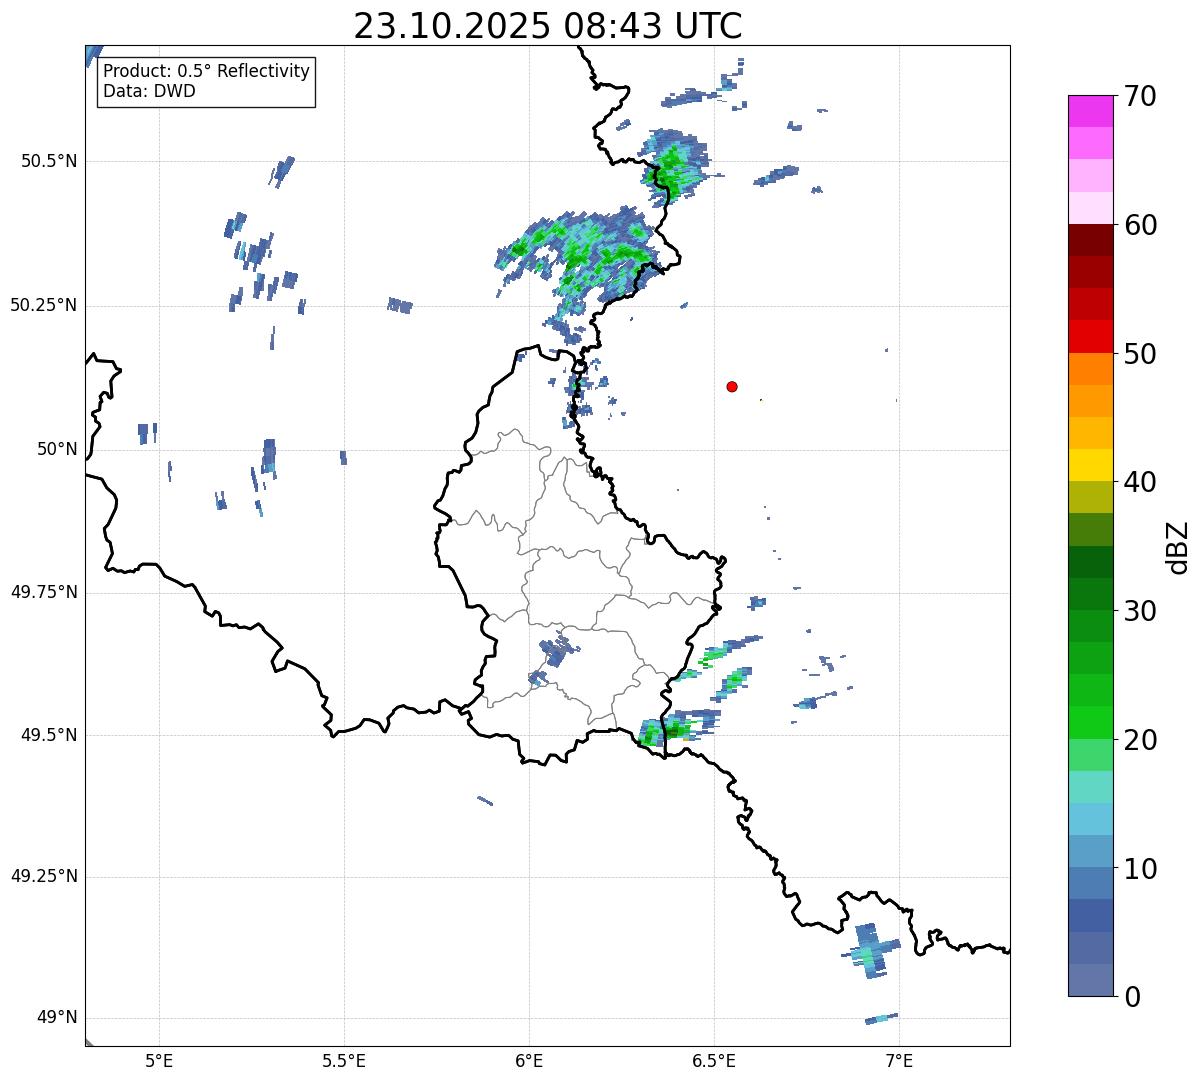The image size is (1202, 1081).
Task: Click the bright red colorbar swatch
Action: click(1091, 336)
